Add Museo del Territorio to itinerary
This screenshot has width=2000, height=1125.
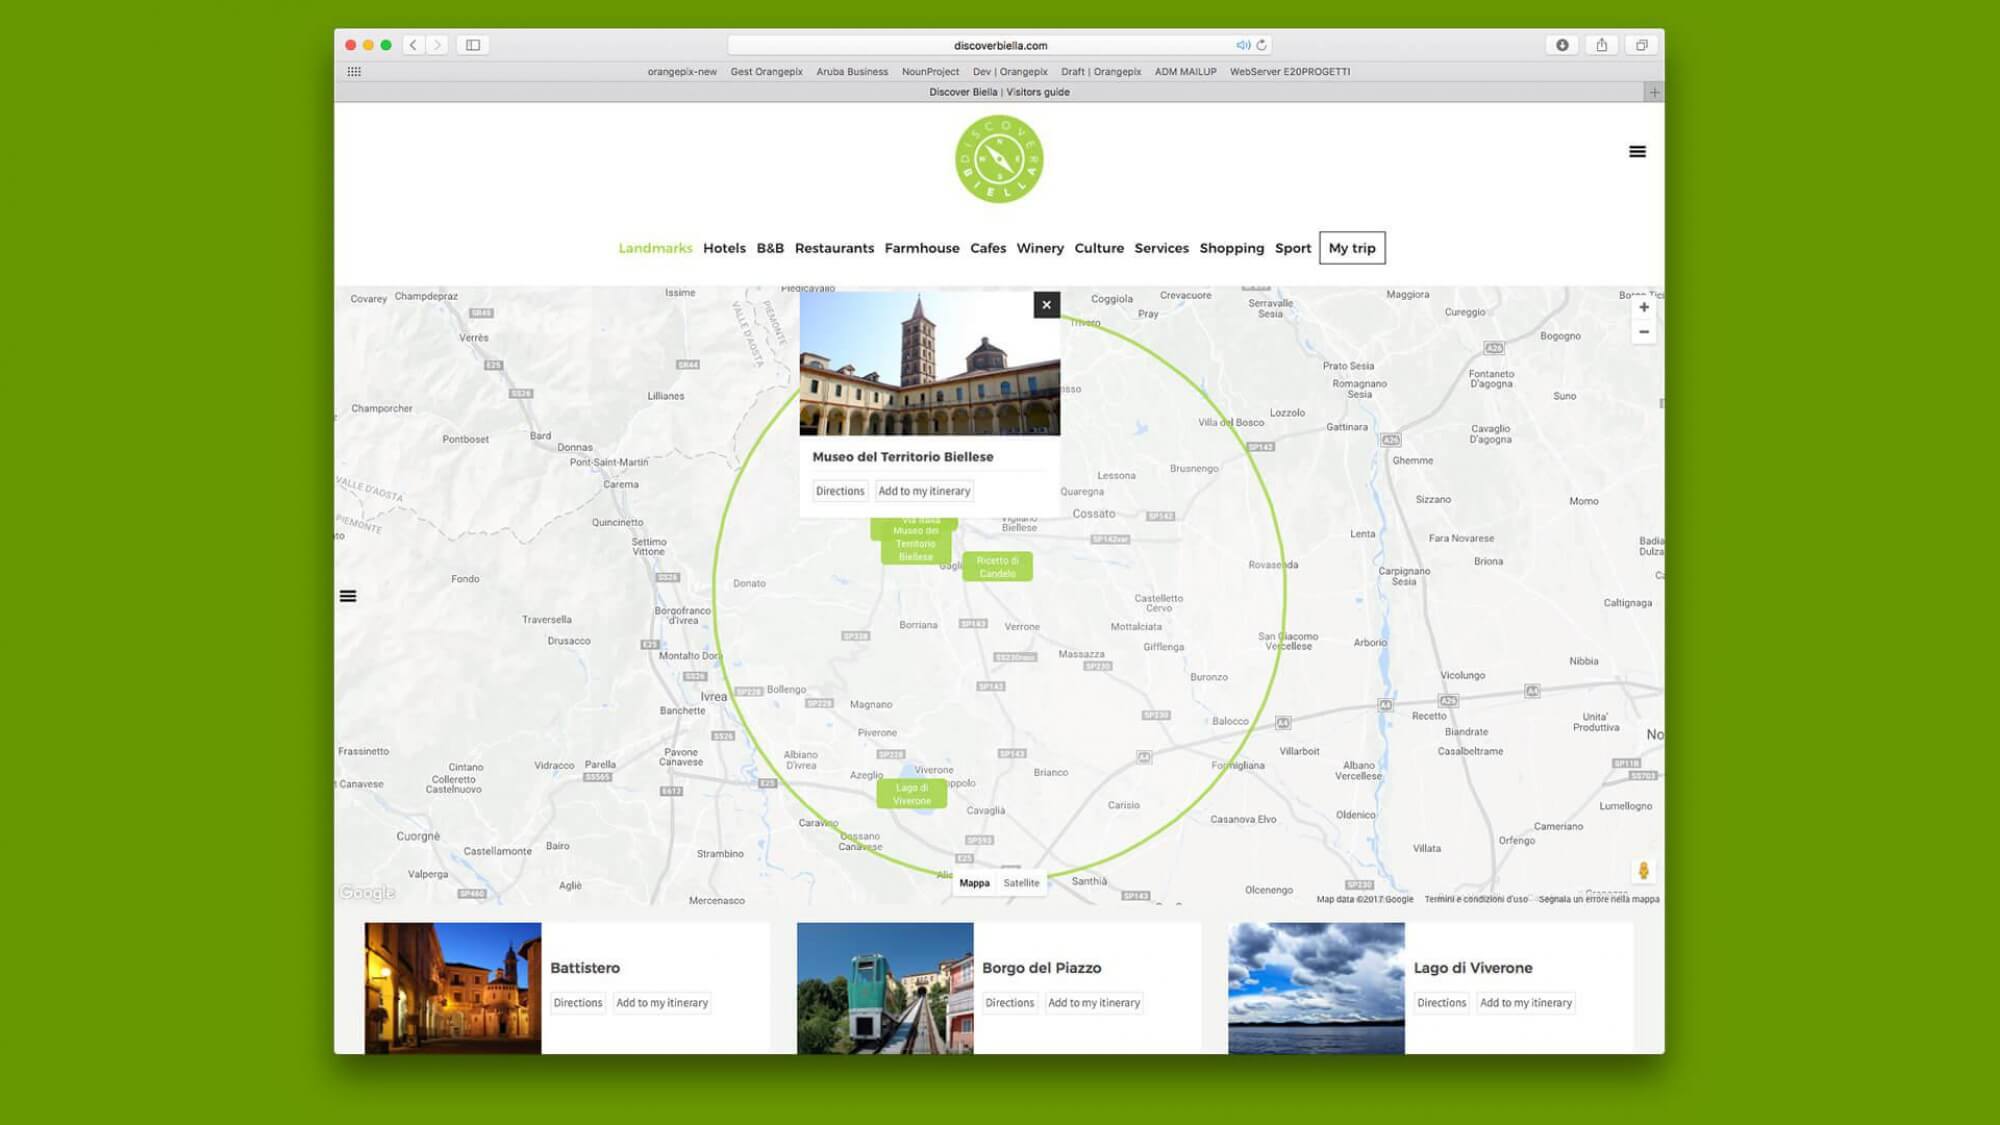click(924, 491)
